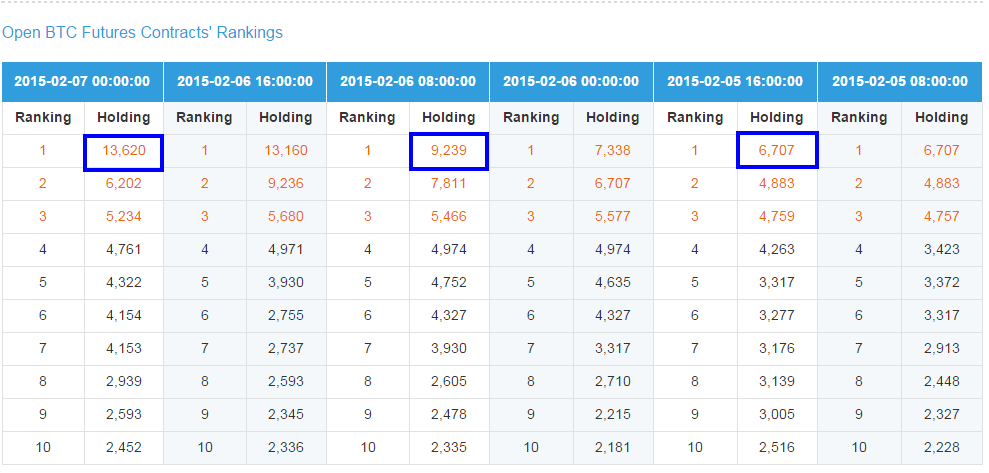Screen dimensions: 989x473
Task: Select the 2015-02-05 08:00:00 column header
Action: 900,81
